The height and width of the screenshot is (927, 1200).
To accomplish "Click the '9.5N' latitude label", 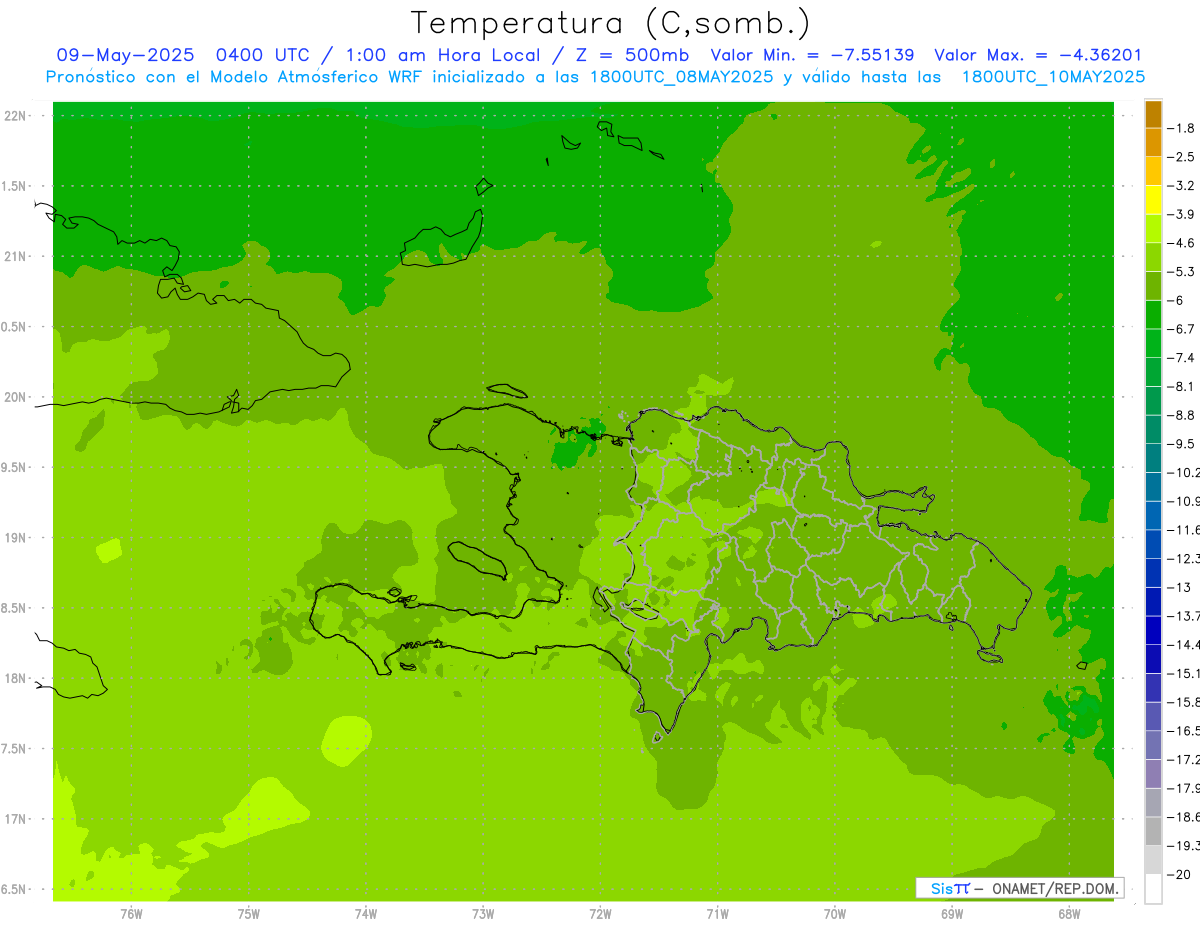I will 15,468.
